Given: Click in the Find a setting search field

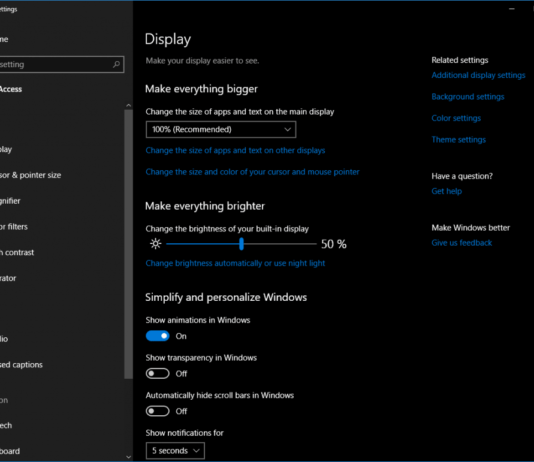Looking at the screenshot, I should click(62, 64).
